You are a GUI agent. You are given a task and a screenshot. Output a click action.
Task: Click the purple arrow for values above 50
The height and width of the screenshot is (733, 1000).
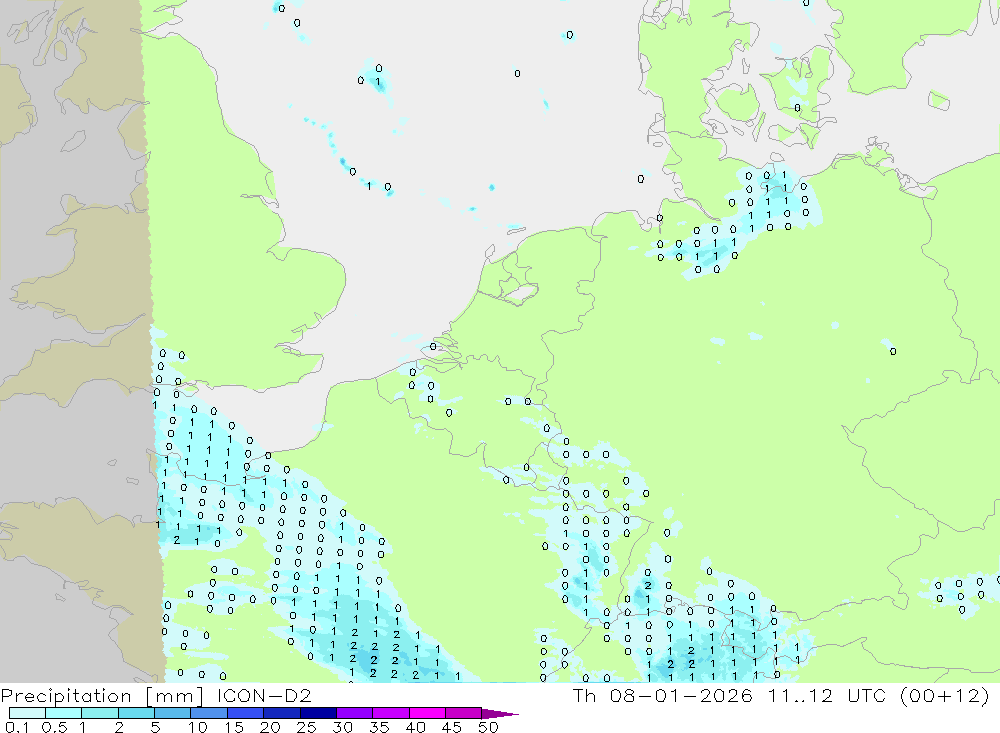pos(499,713)
